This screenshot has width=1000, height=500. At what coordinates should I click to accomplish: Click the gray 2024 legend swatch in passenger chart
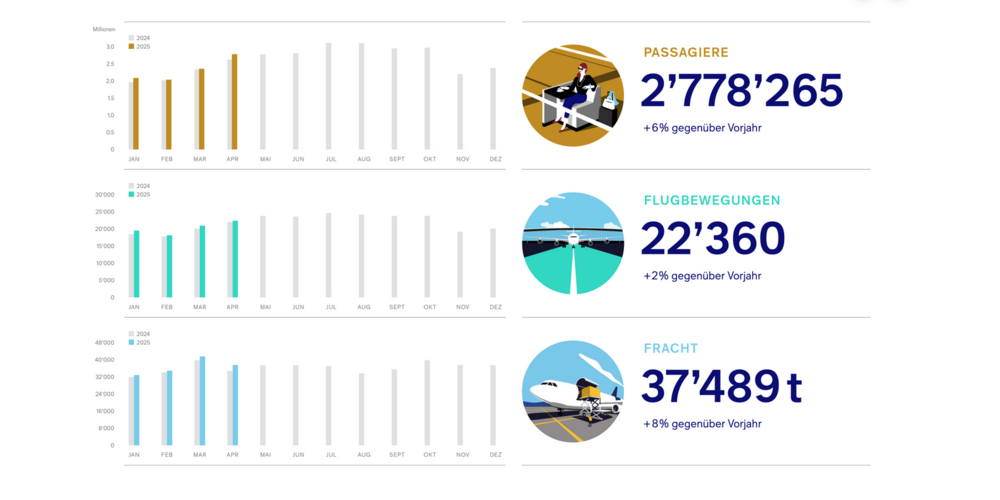(131, 38)
